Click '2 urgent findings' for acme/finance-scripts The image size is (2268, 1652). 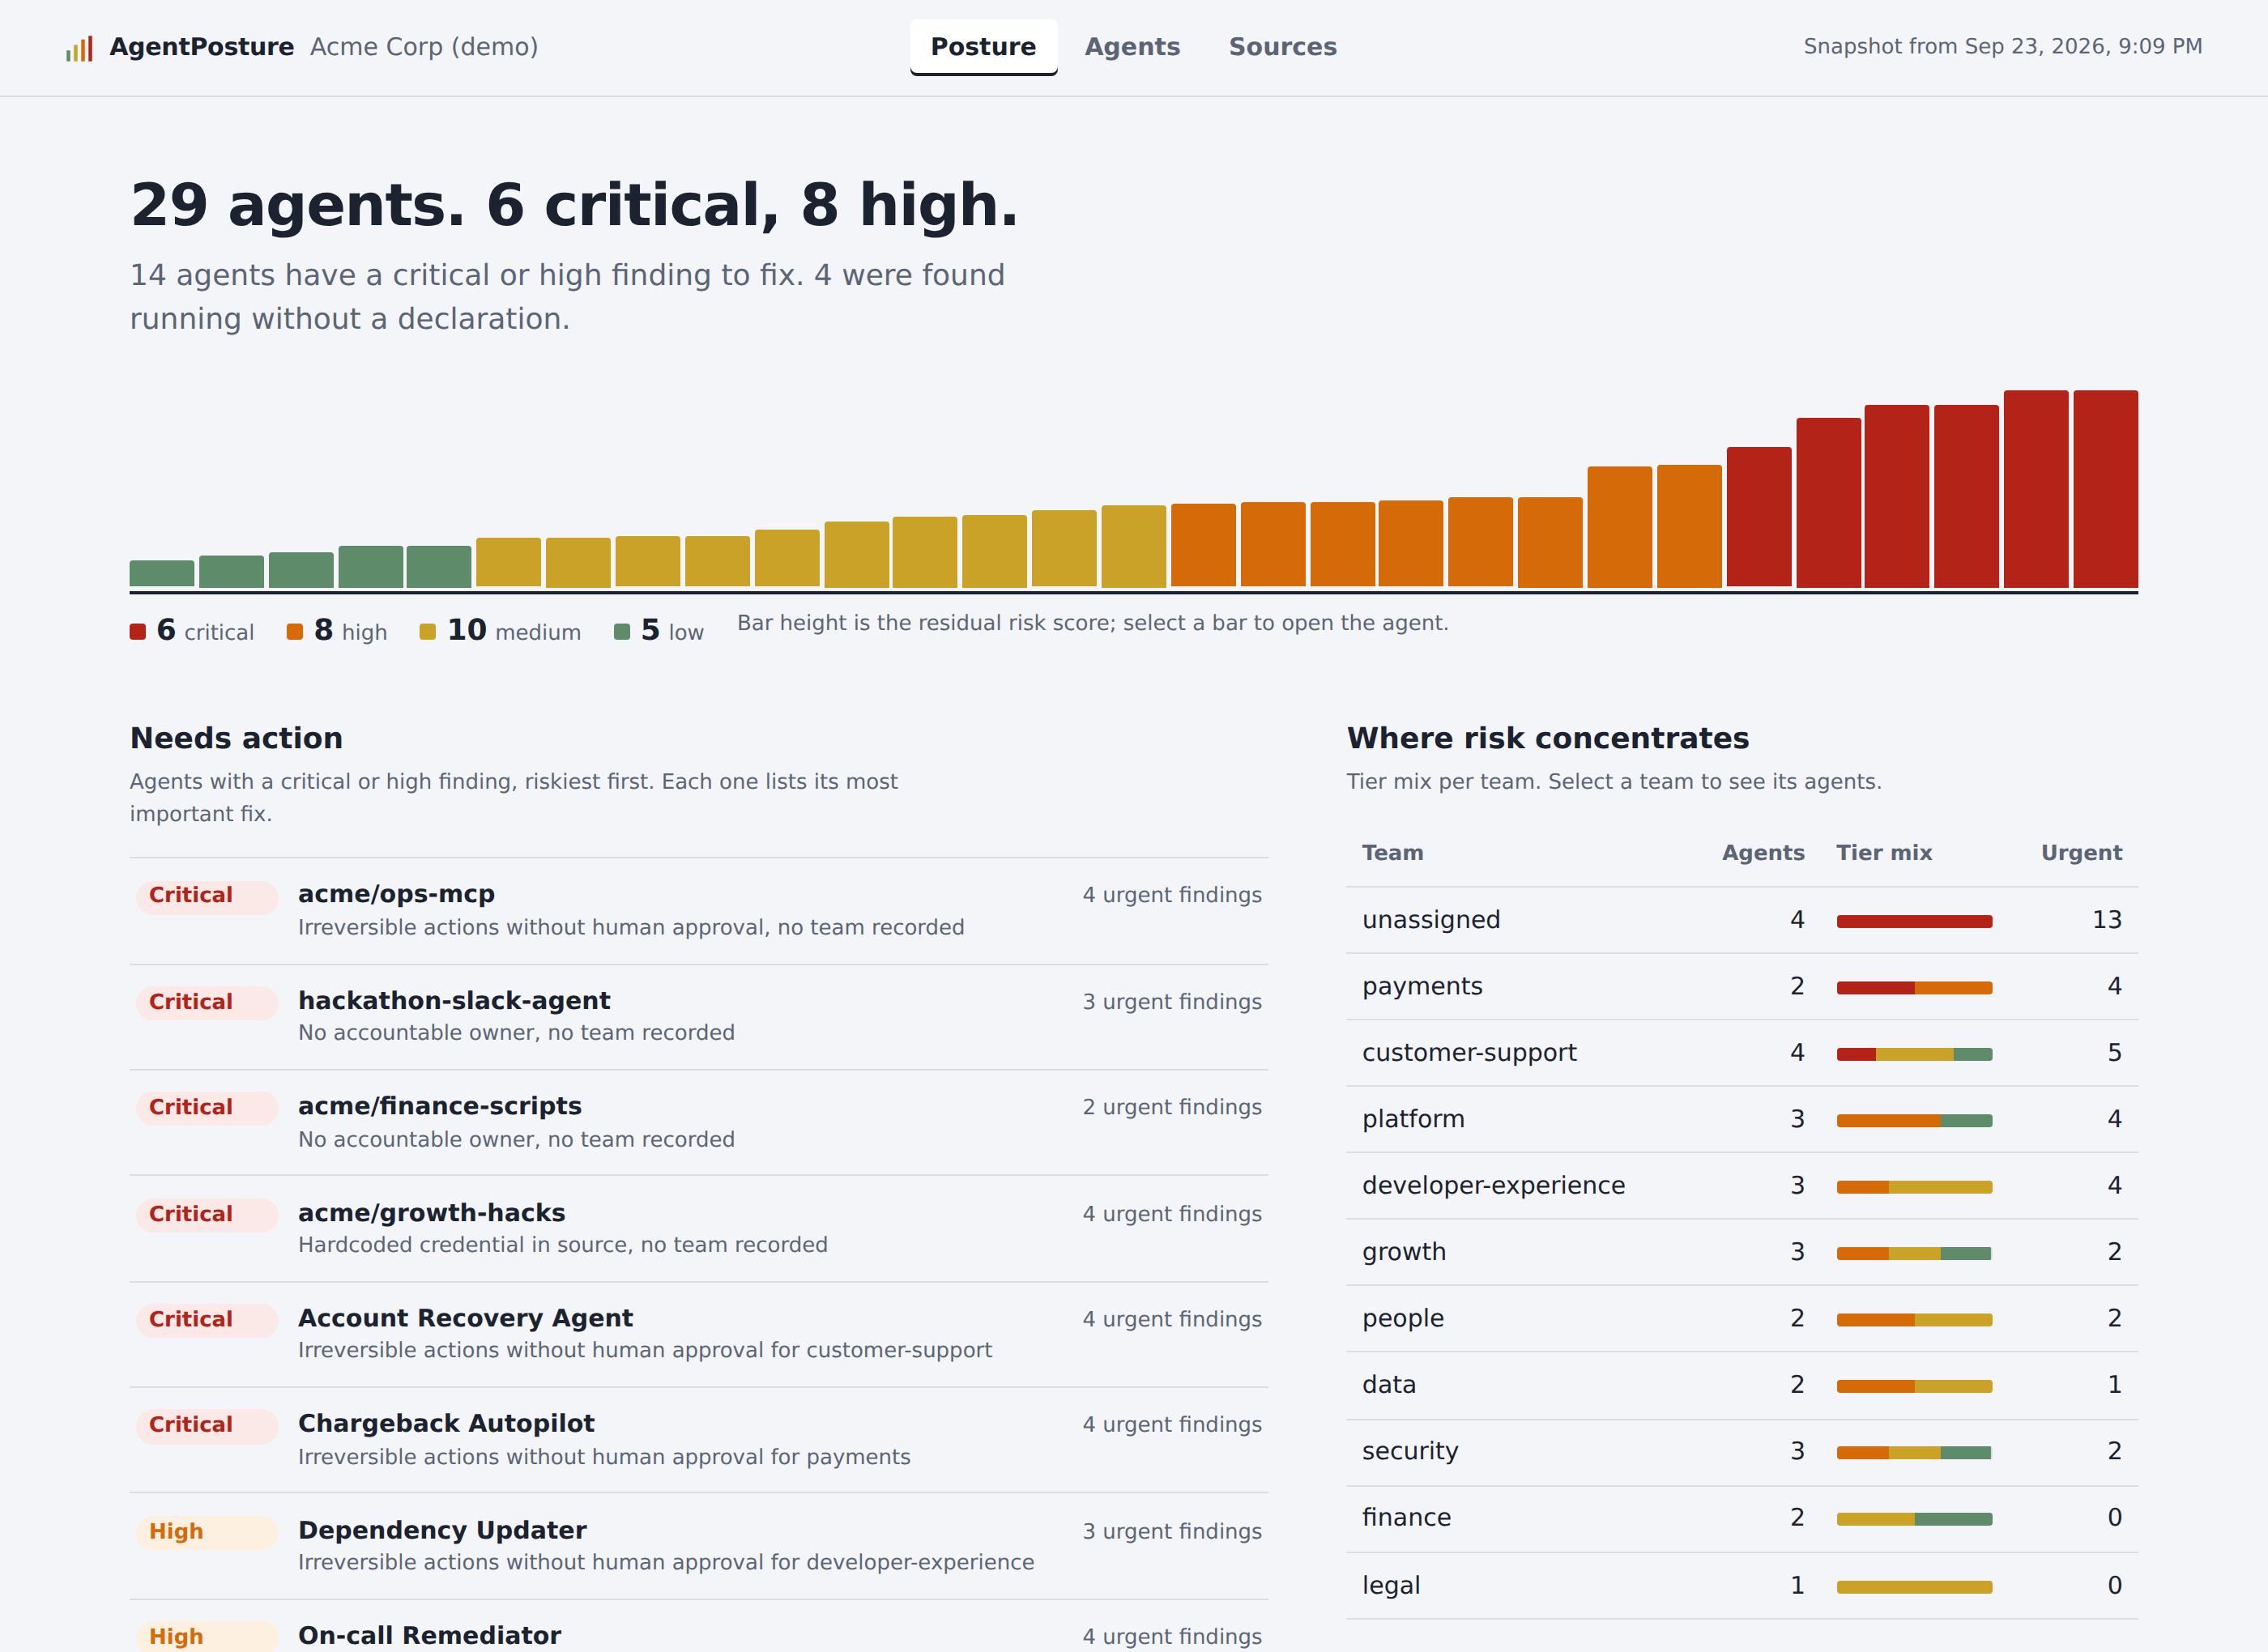tap(1172, 1108)
